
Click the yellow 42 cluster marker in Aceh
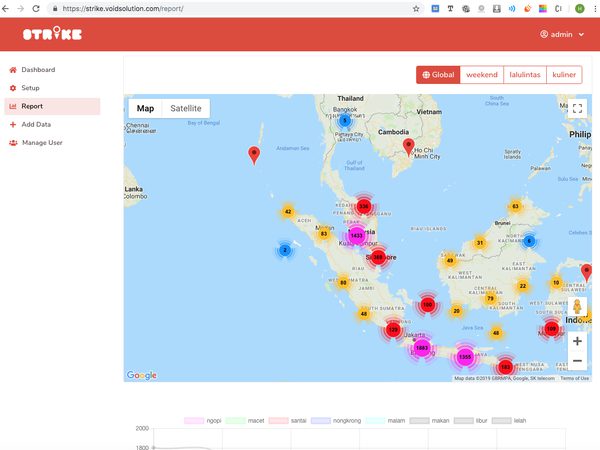288,211
